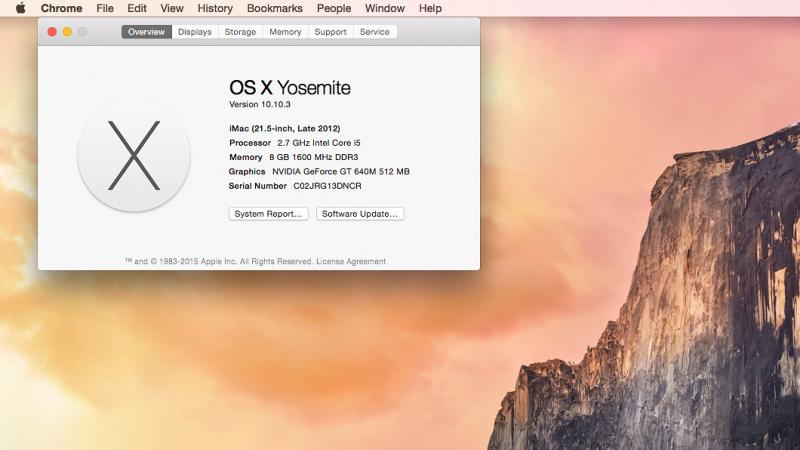Open the Help menu
The image size is (800, 450).
pos(430,8)
